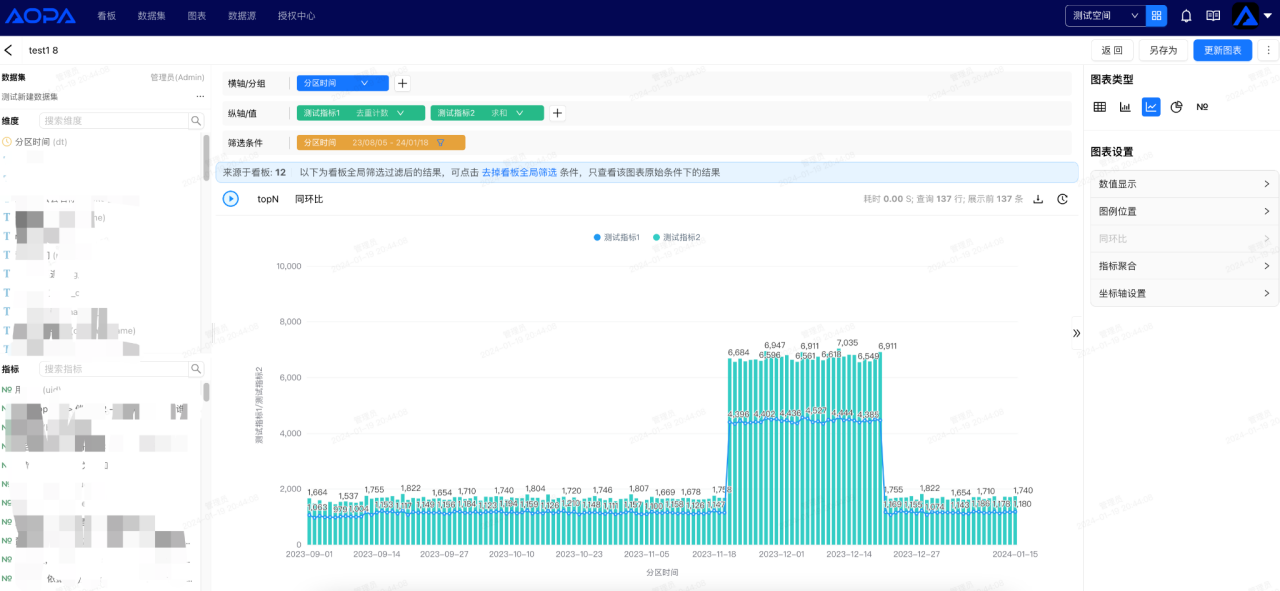The height and width of the screenshot is (591, 1280).
Task: Download the chart data
Action: click(1038, 199)
